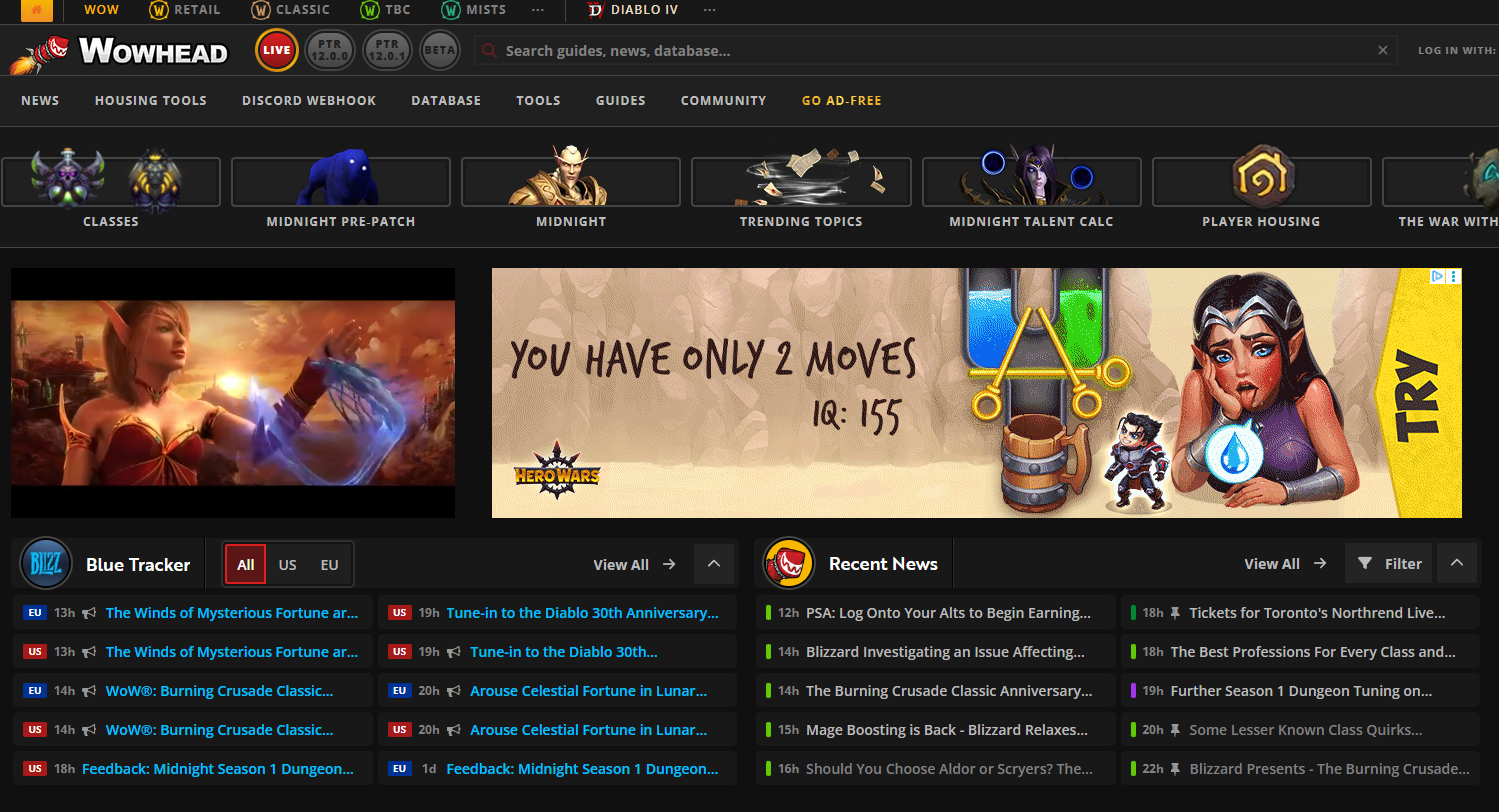Switch to PTR 12.0.1 version
Viewport: 1499px width, 812px height.
pos(386,50)
